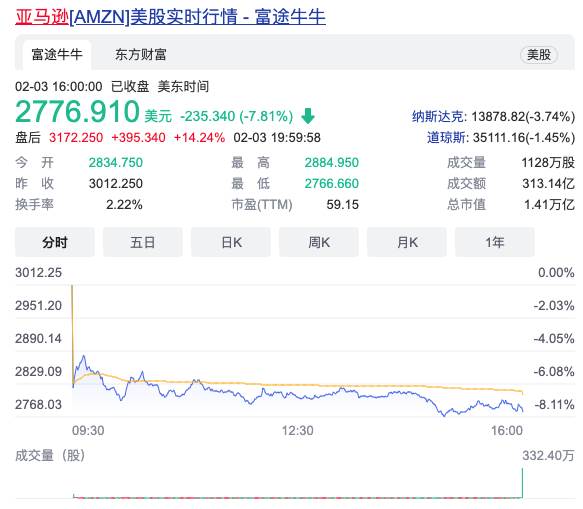Click the turnover rate 2.22%
Image resolution: width=583 pixels, height=509 pixels.
[124, 204]
